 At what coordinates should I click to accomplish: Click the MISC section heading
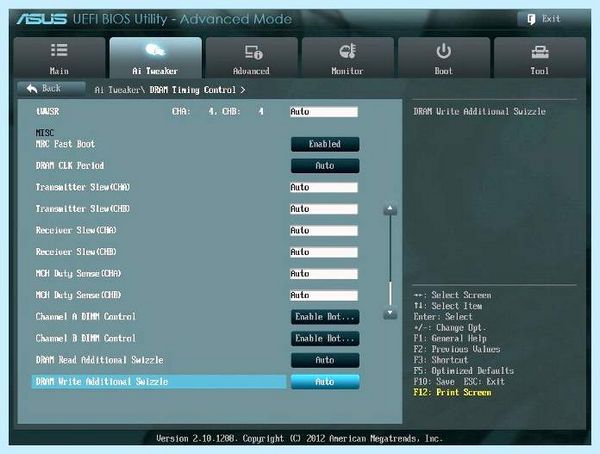tap(44, 133)
